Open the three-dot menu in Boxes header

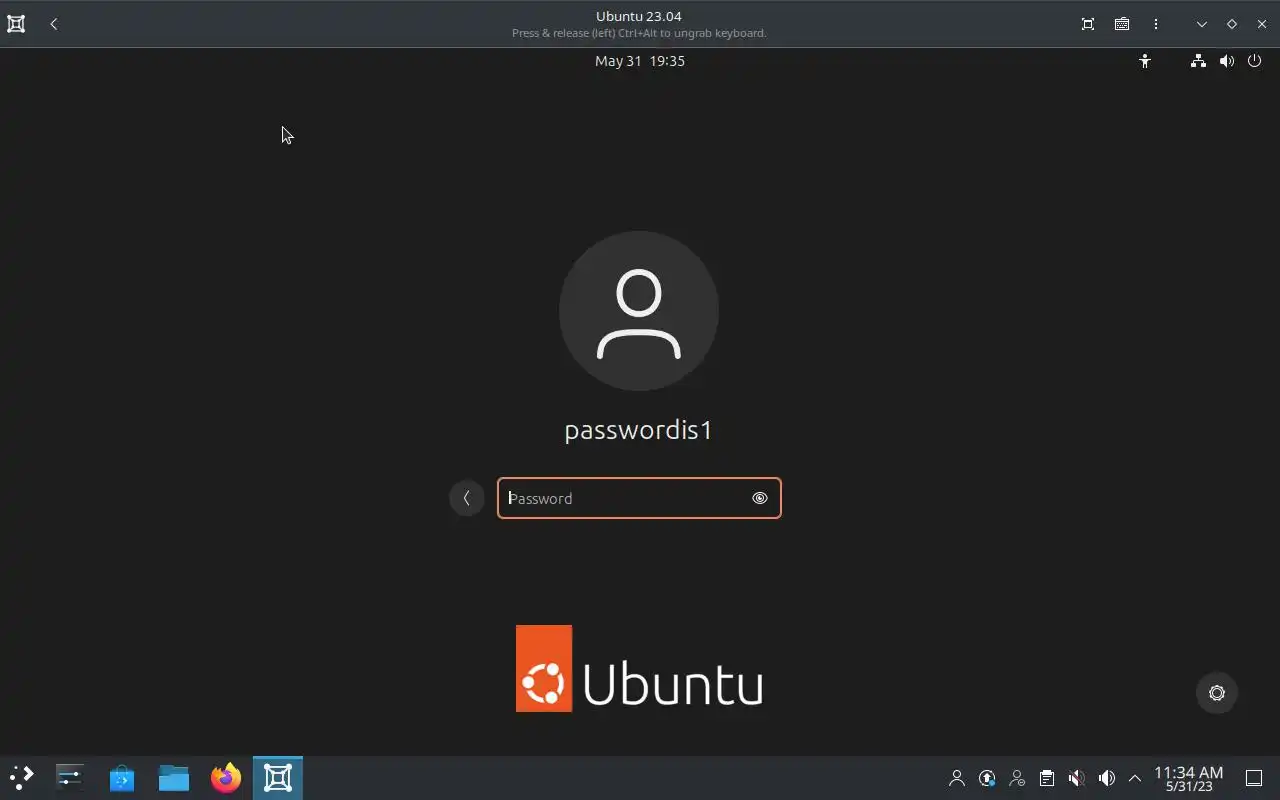click(1156, 24)
